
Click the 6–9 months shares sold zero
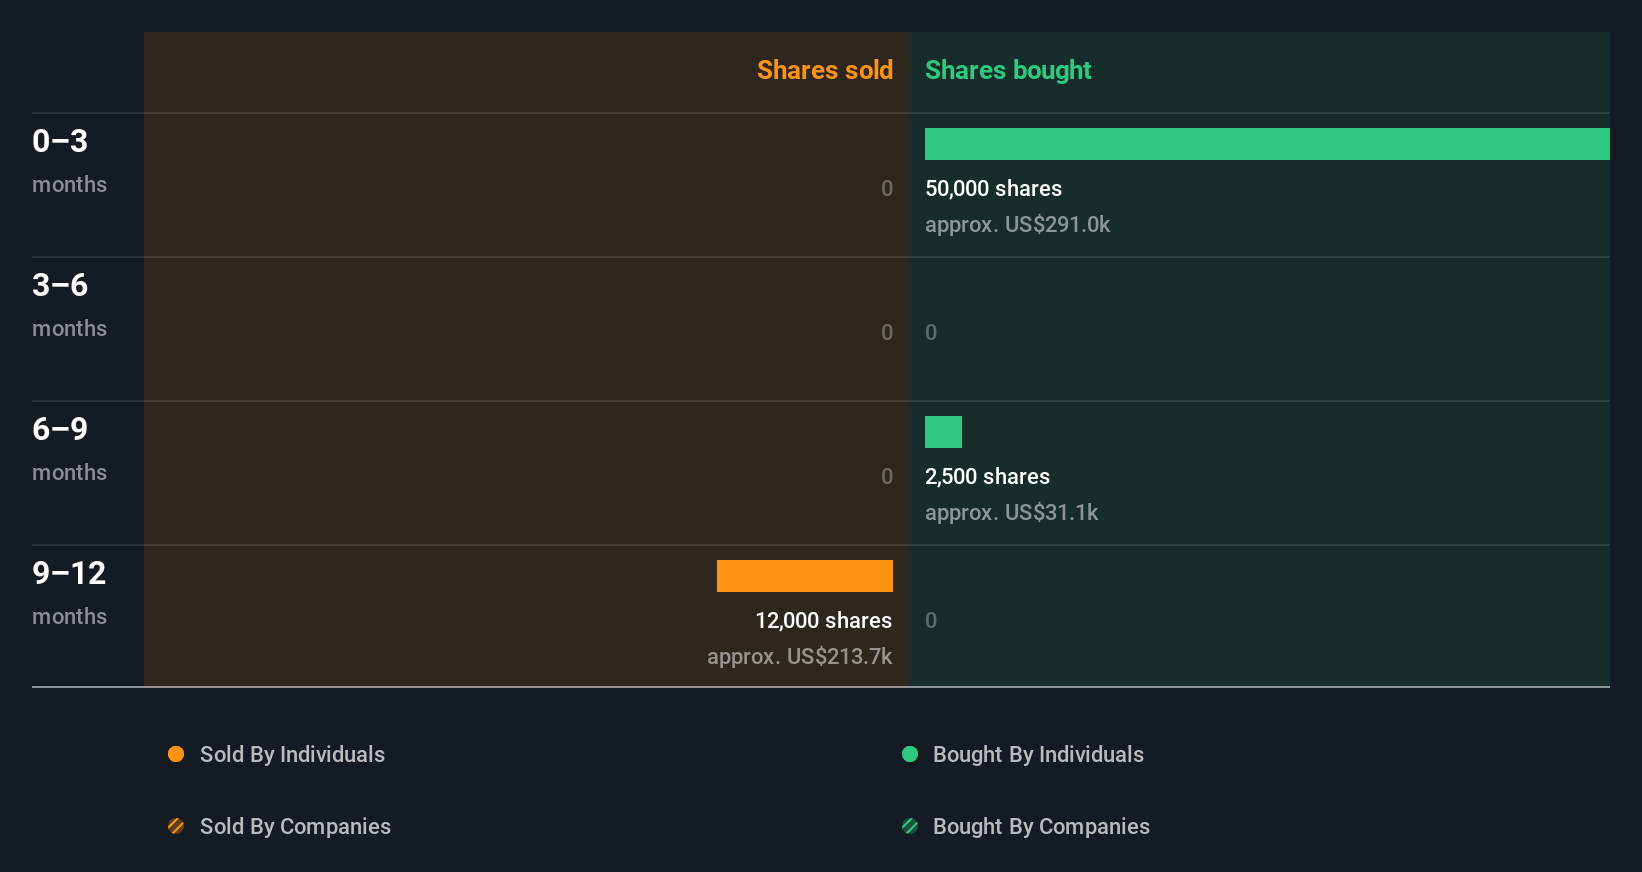point(887,476)
